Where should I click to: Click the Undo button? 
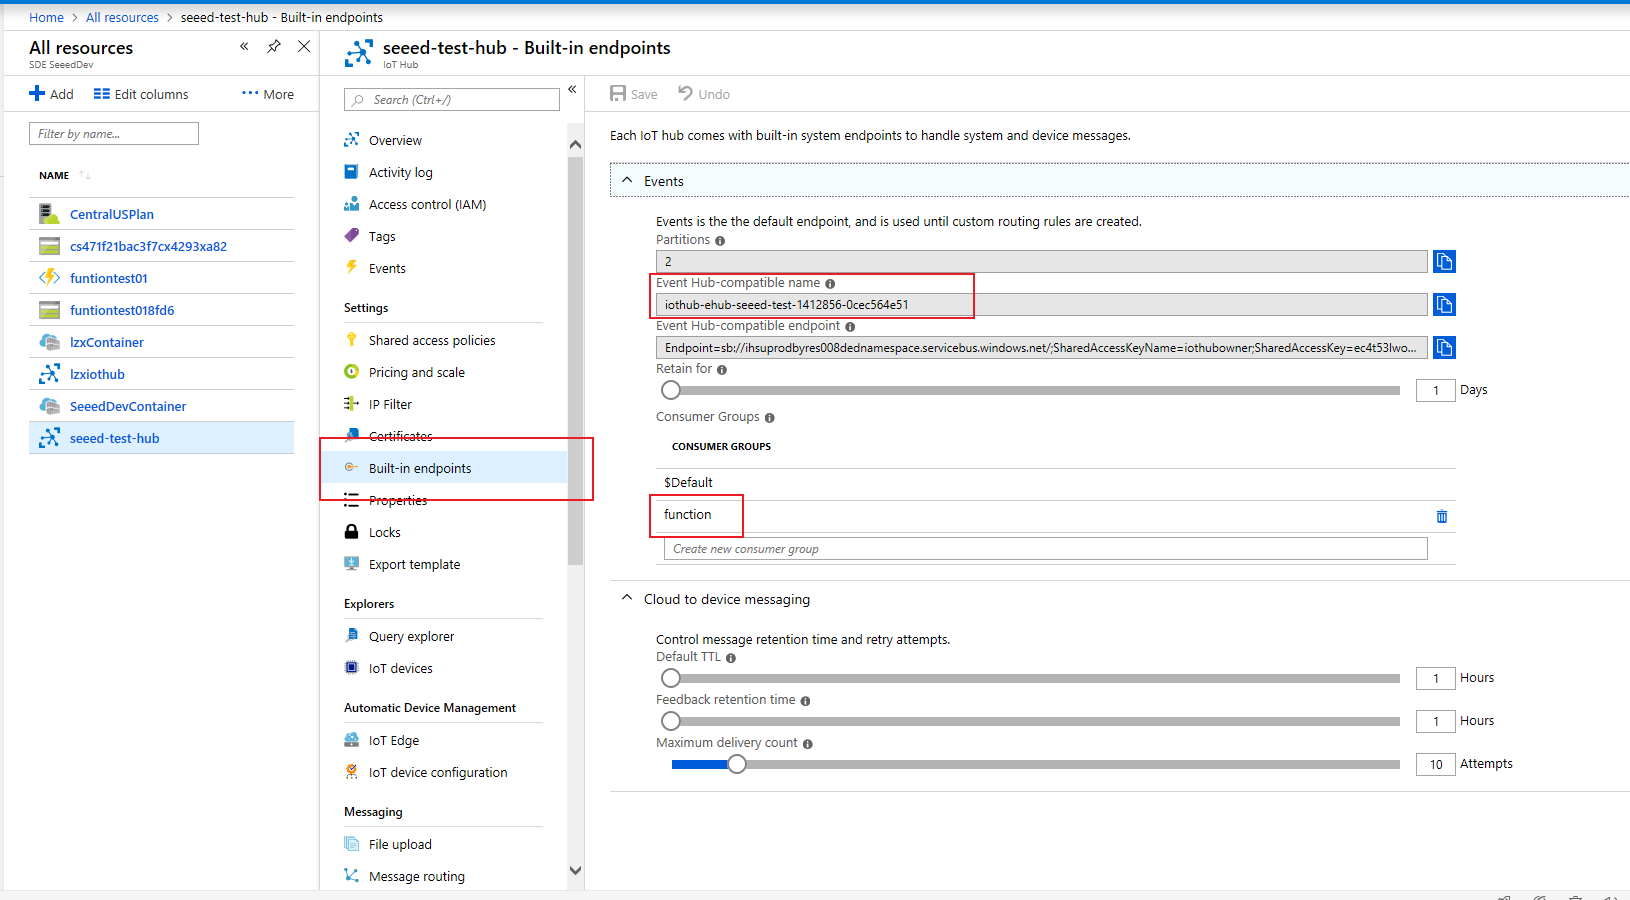704,94
